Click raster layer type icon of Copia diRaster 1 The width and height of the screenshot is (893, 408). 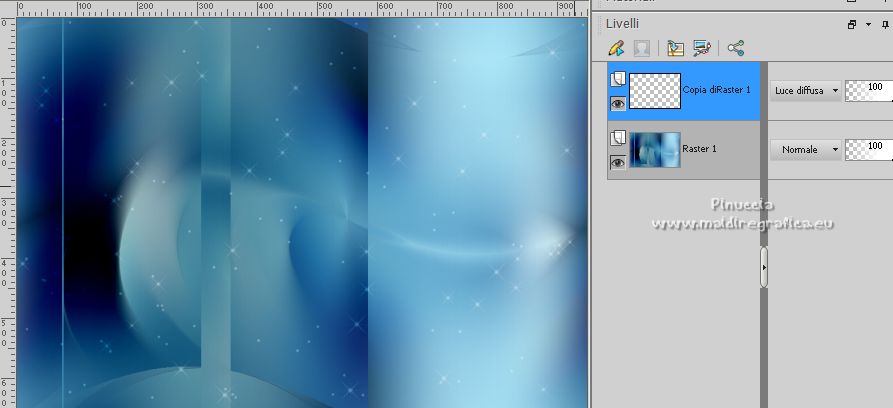coord(618,79)
